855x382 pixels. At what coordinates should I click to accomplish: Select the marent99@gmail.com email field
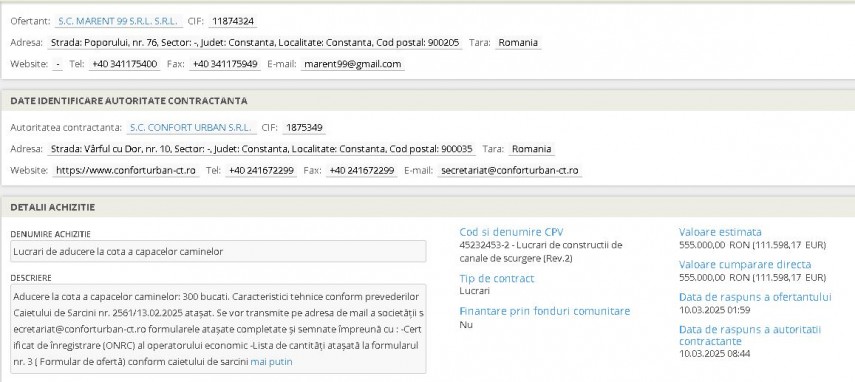(353, 64)
